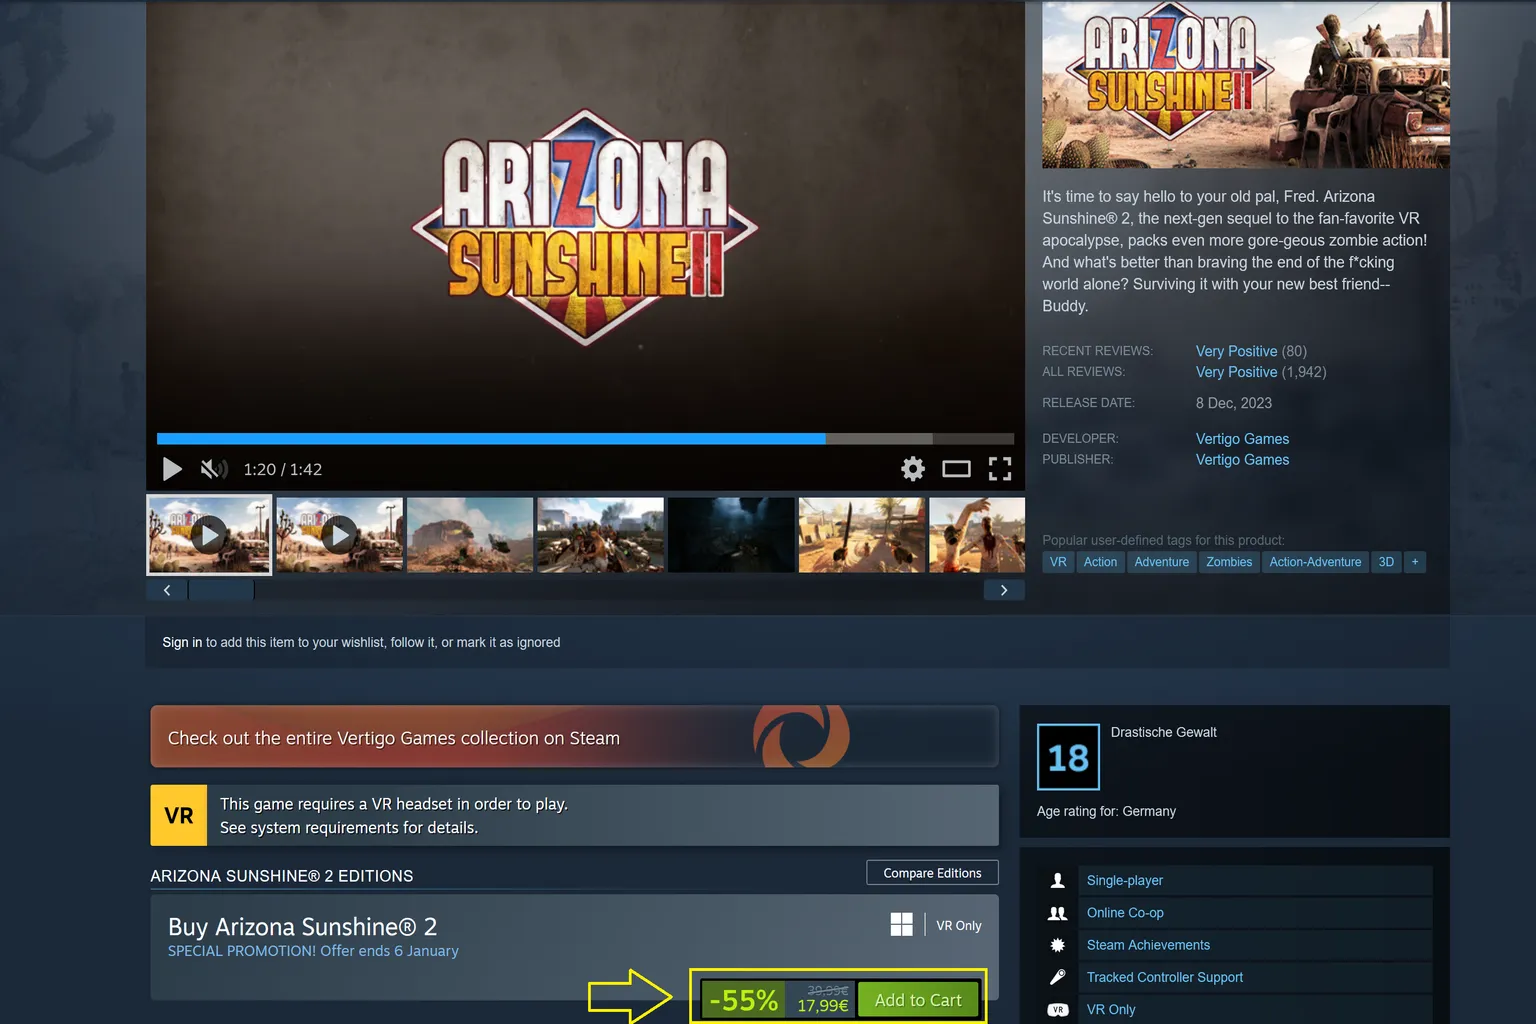The width and height of the screenshot is (1536, 1024).
Task: Open developer Vertigo Games link
Action: pyautogui.click(x=1242, y=439)
